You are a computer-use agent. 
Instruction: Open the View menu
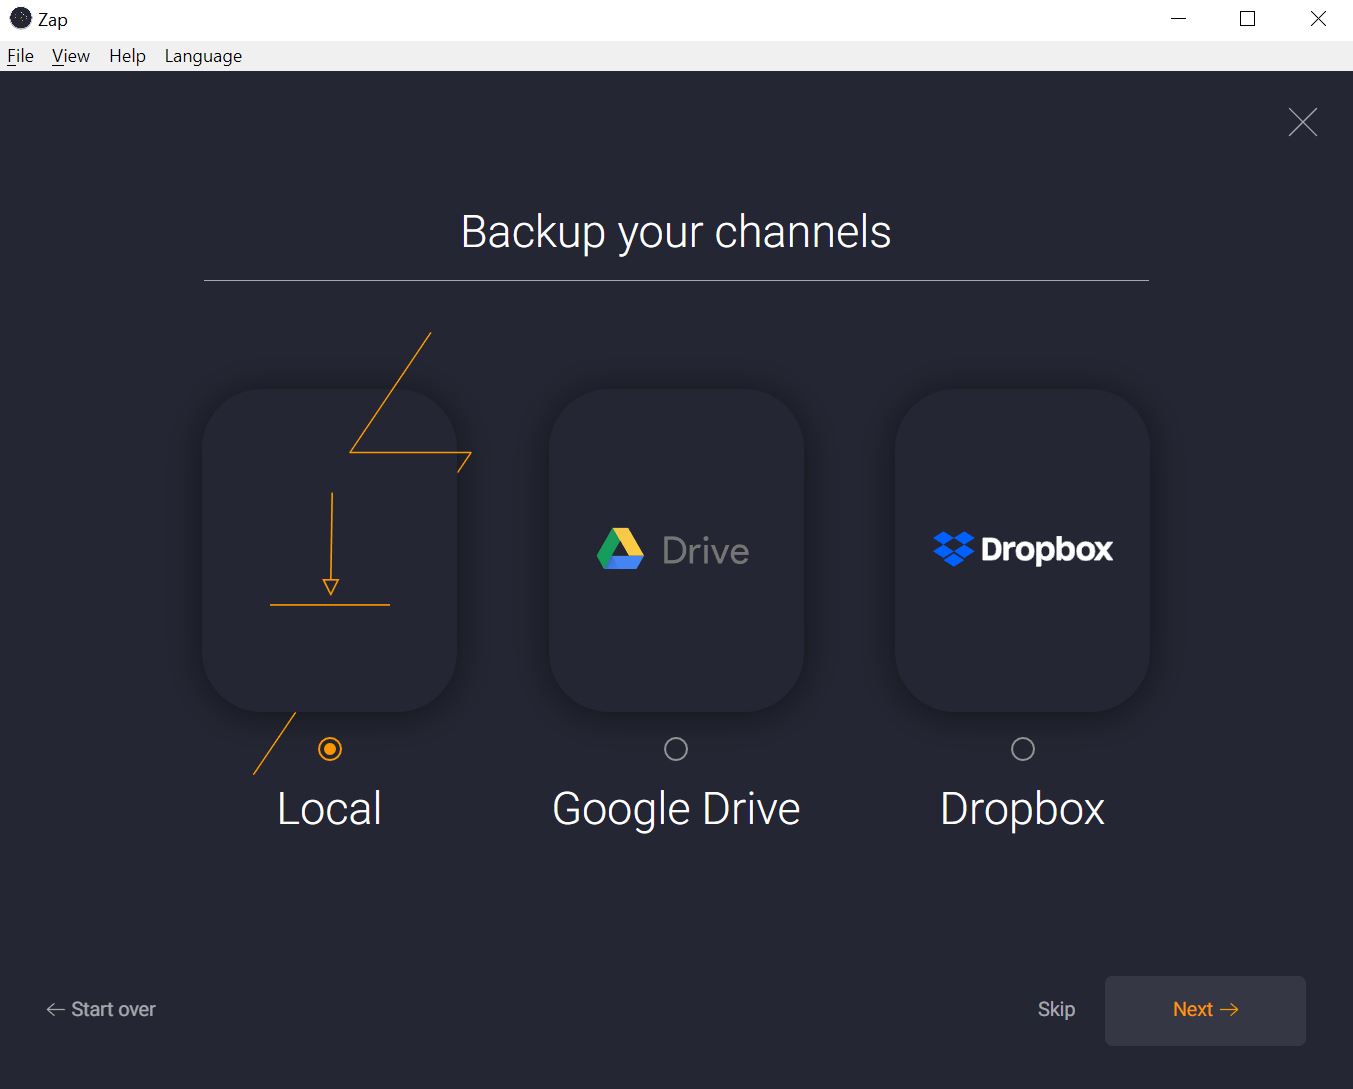click(71, 56)
